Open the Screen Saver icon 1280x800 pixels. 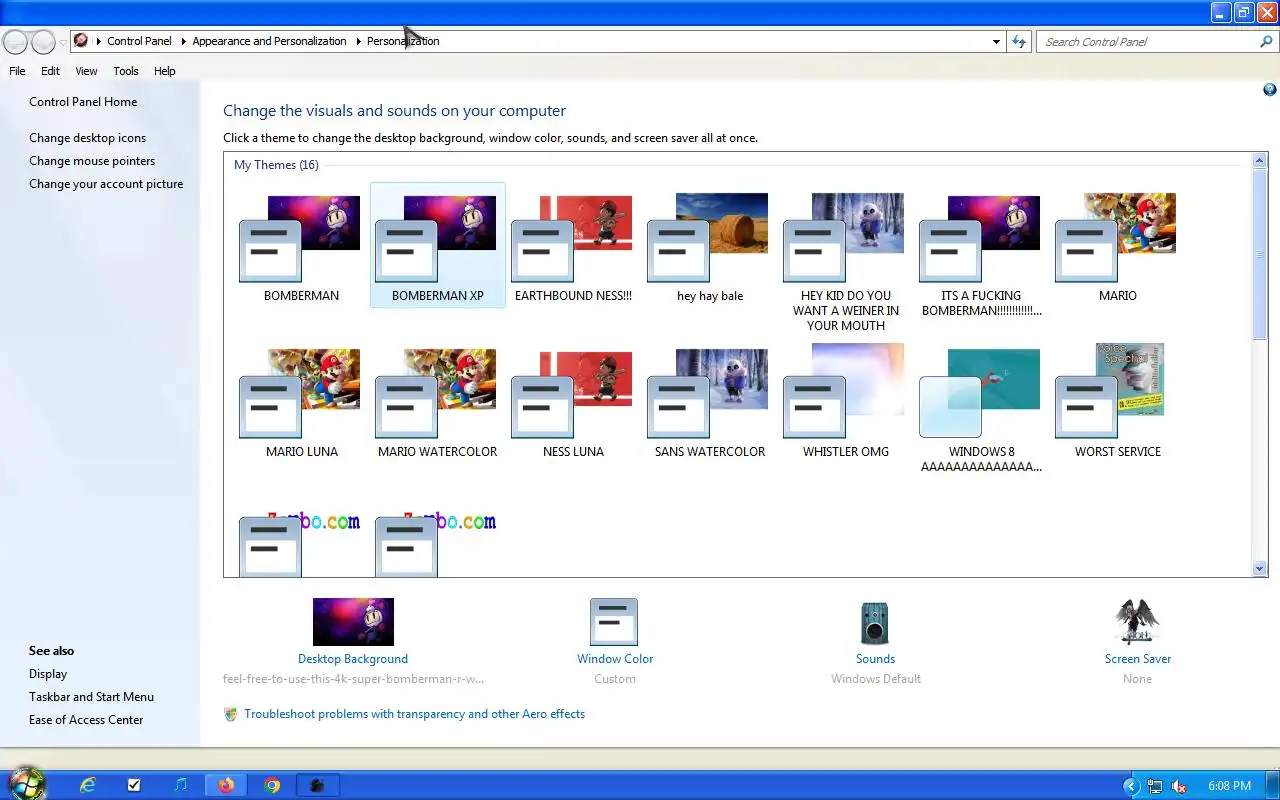point(1137,622)
